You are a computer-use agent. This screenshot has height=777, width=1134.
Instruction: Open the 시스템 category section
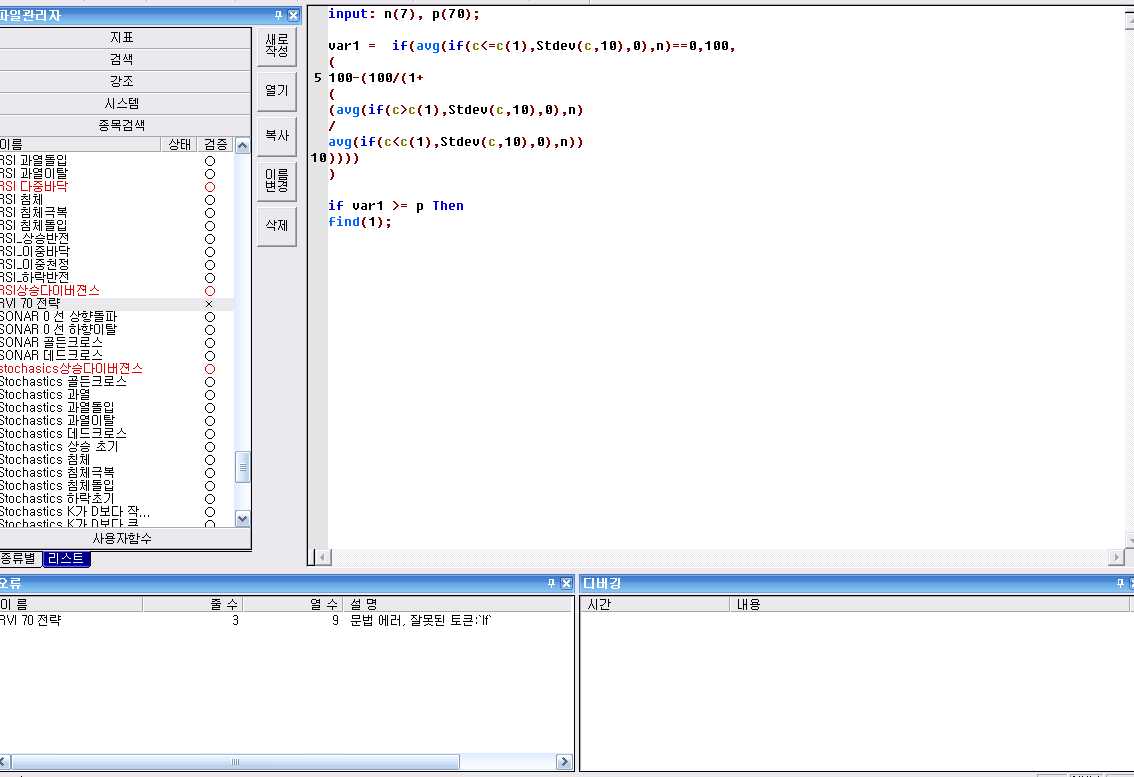click(x=124, y=103)
